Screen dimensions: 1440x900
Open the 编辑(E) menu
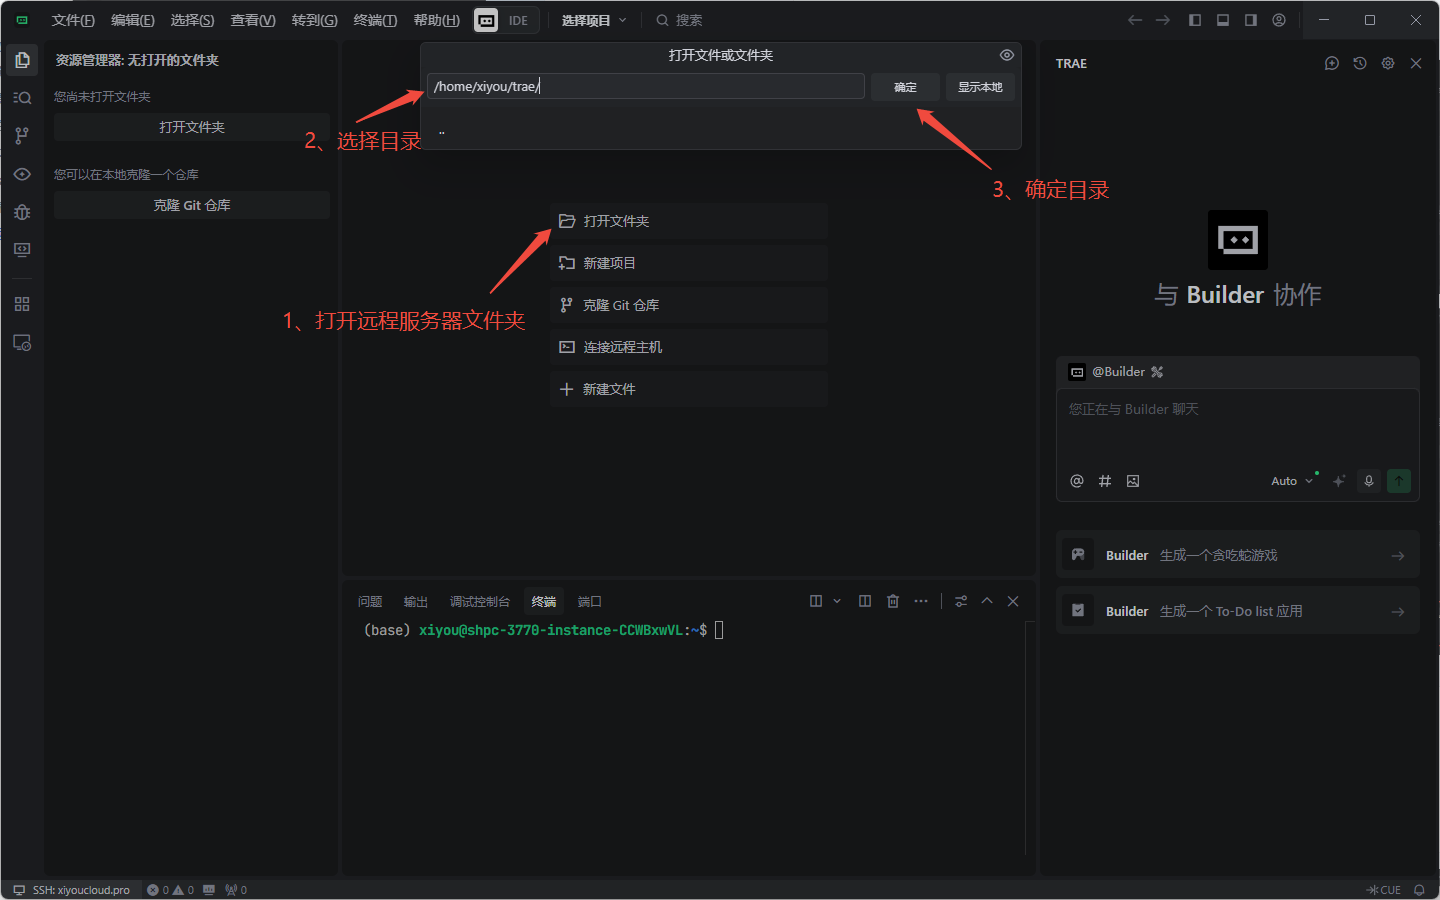point(133,20)
